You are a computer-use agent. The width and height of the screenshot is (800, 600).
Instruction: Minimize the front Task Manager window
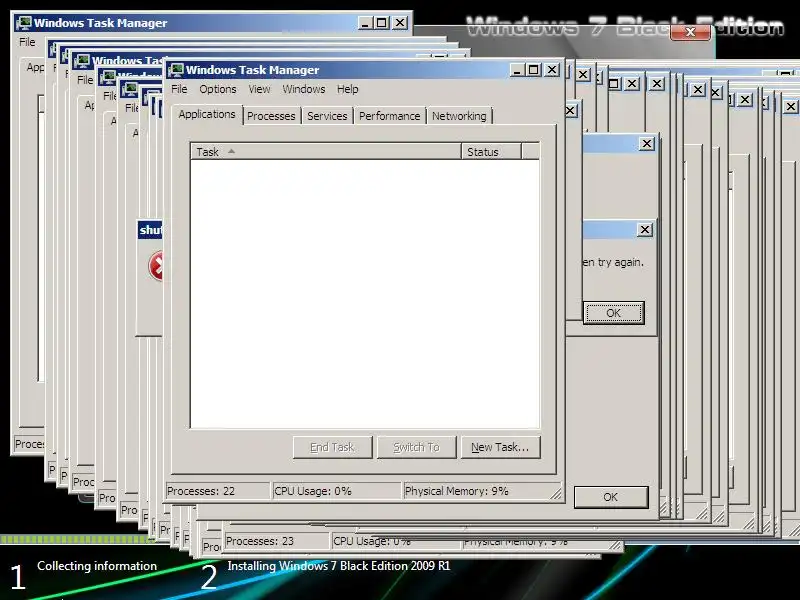pyautogui.click(x=517, y=70)
